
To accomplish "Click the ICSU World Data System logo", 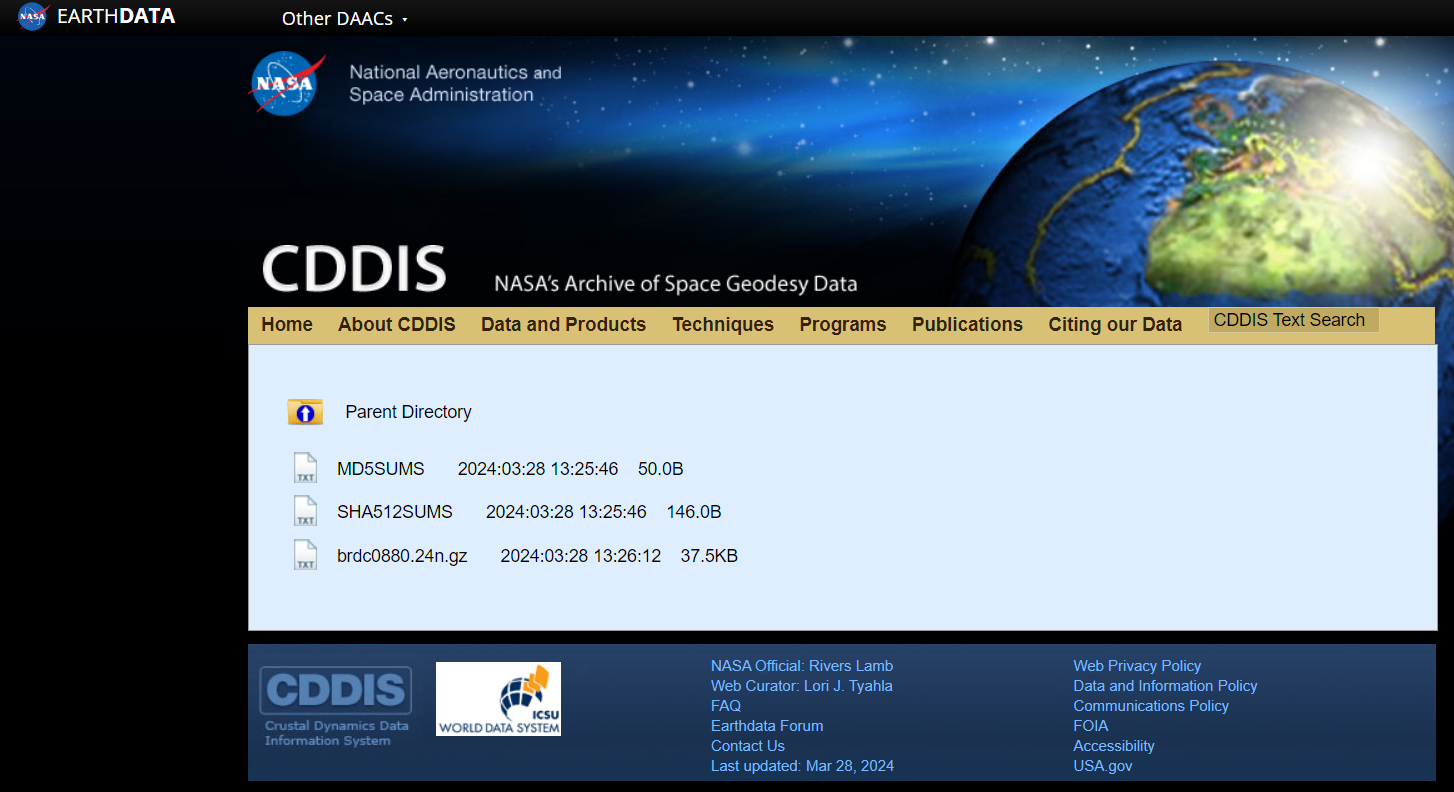I will point(498,699).
